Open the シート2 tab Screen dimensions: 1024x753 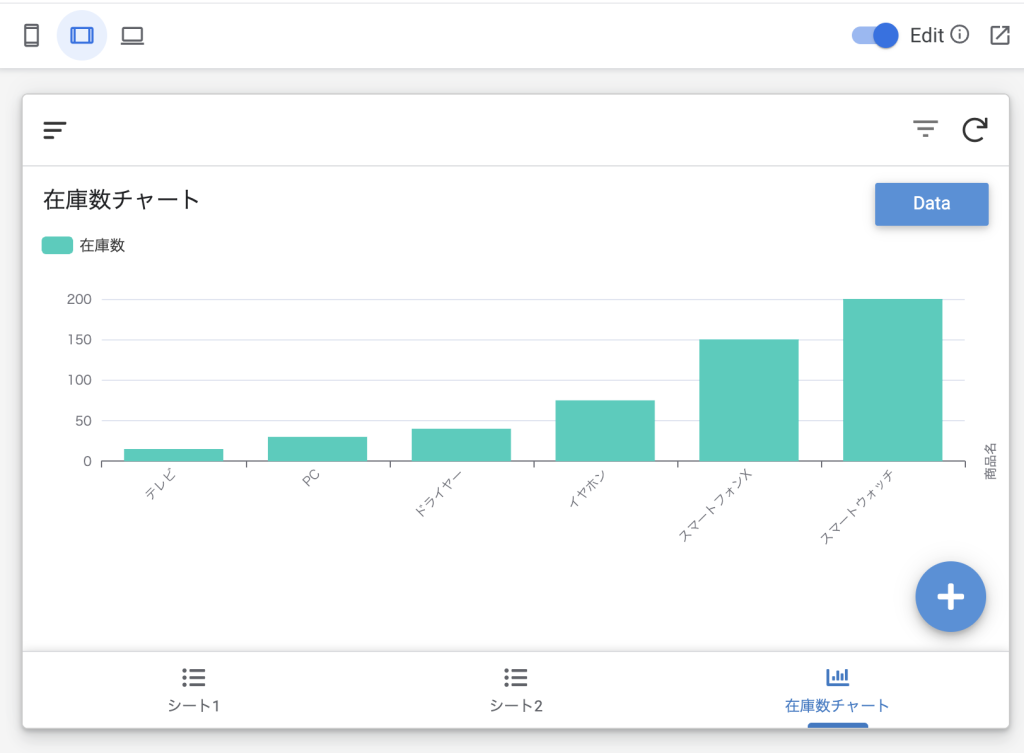515,690
